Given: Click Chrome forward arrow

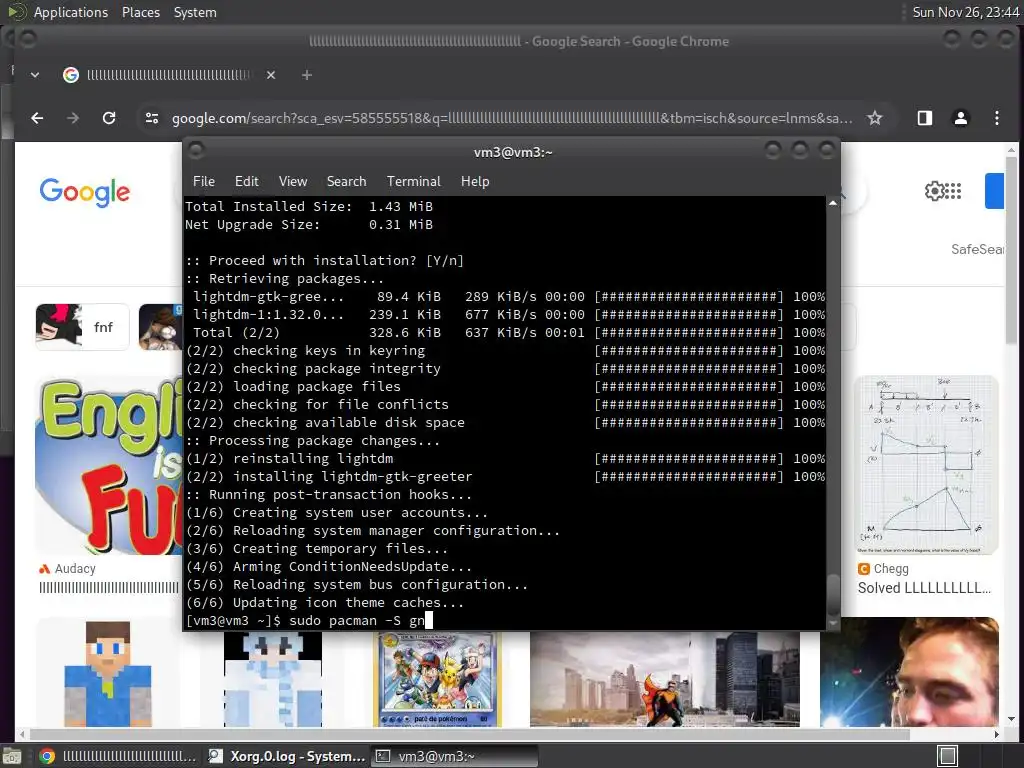Looking at the screenshot, I should coord(72,118).
